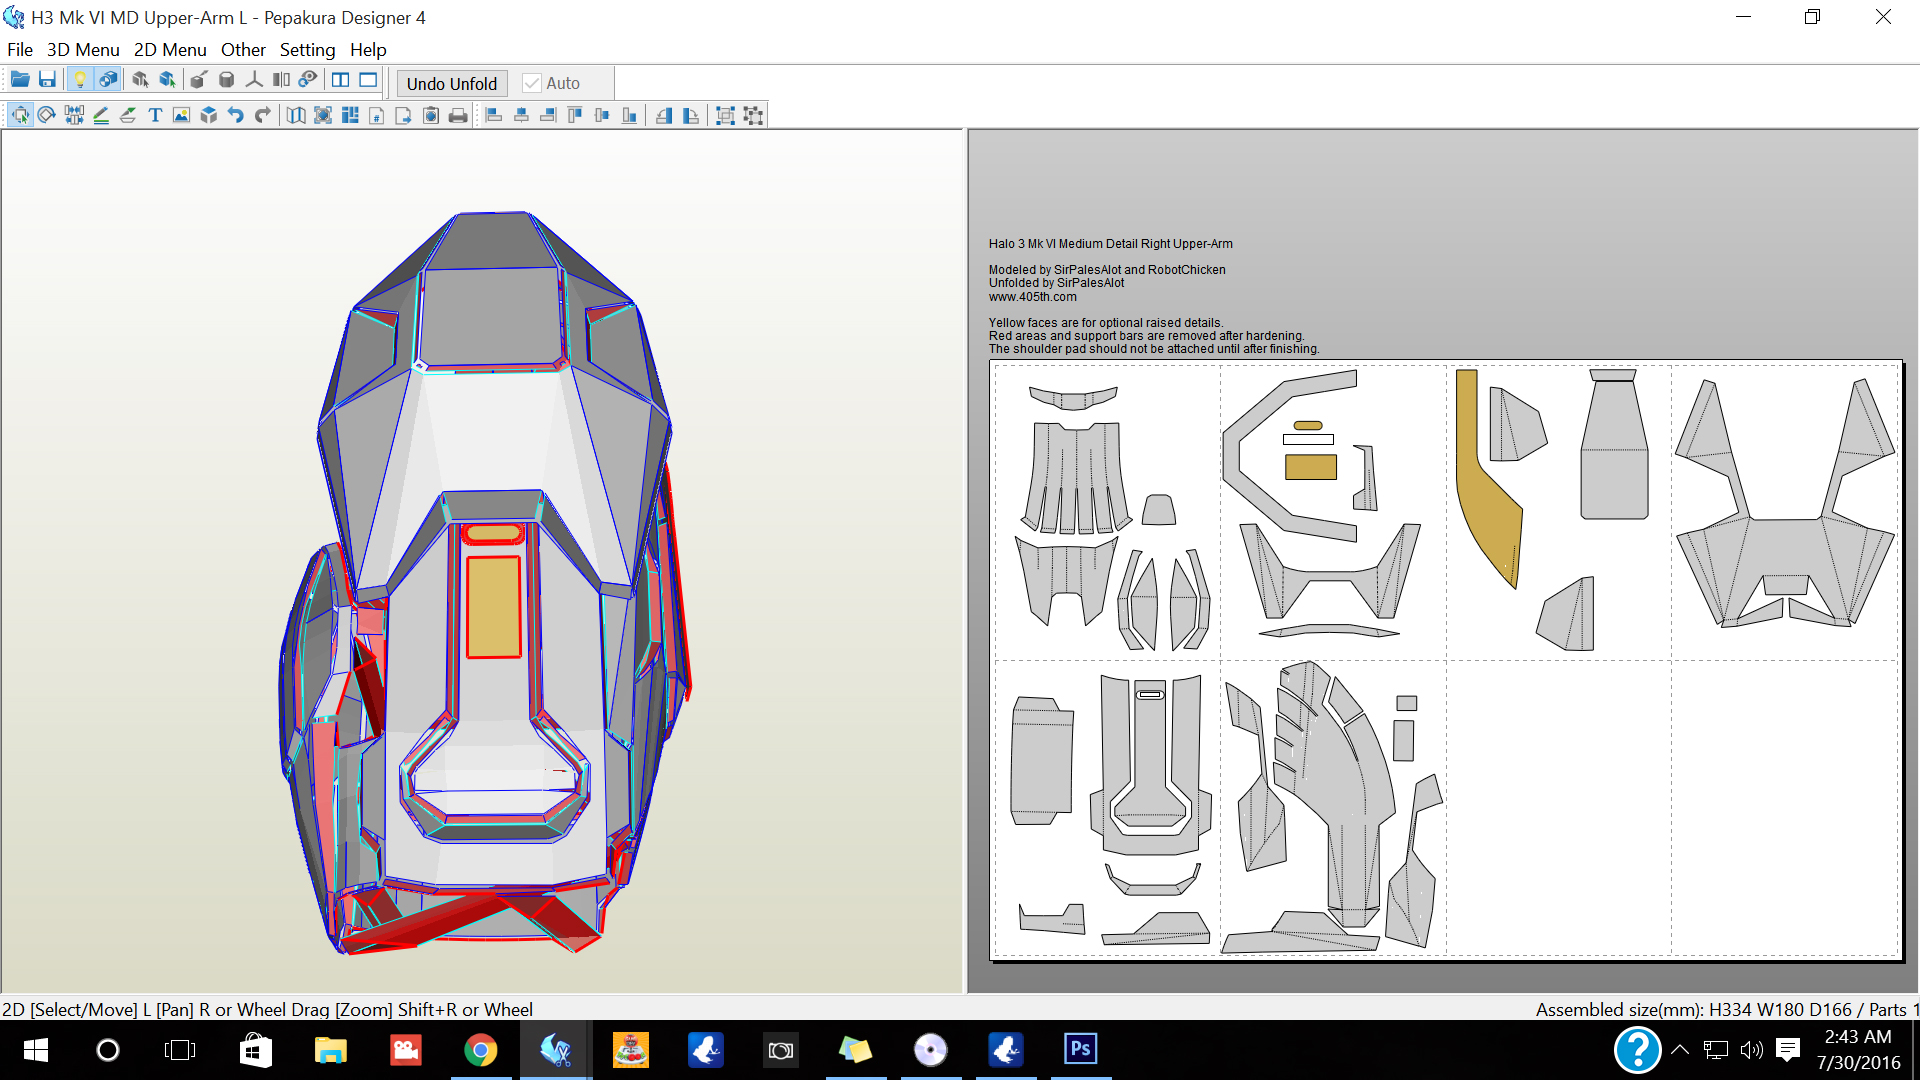Click 'Halo 3 Mk VI Medium Detail Right Upper-Arm' title text

tap(1110, 244)
